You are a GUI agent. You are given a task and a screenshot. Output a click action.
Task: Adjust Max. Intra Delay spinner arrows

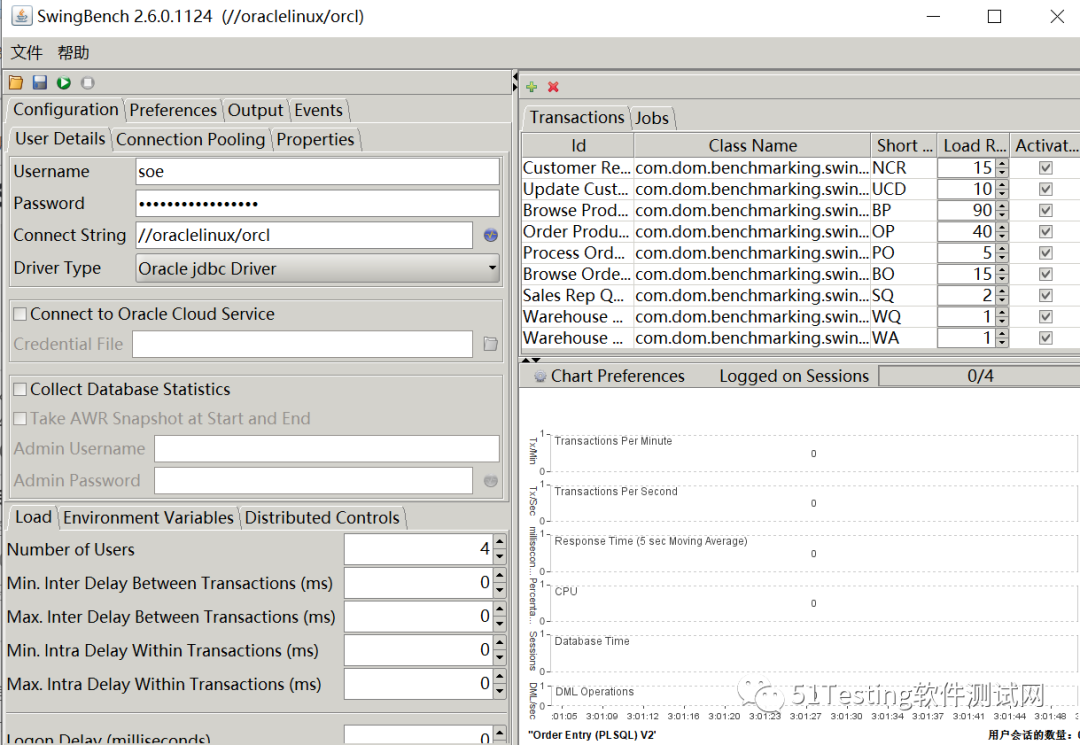click(500, 684)
